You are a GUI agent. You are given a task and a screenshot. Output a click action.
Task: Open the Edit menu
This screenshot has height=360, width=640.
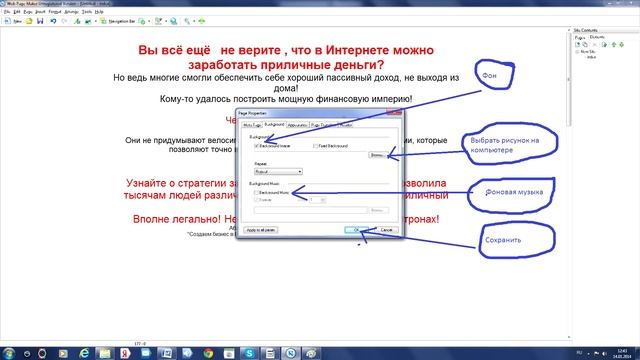tap(17, 12)
